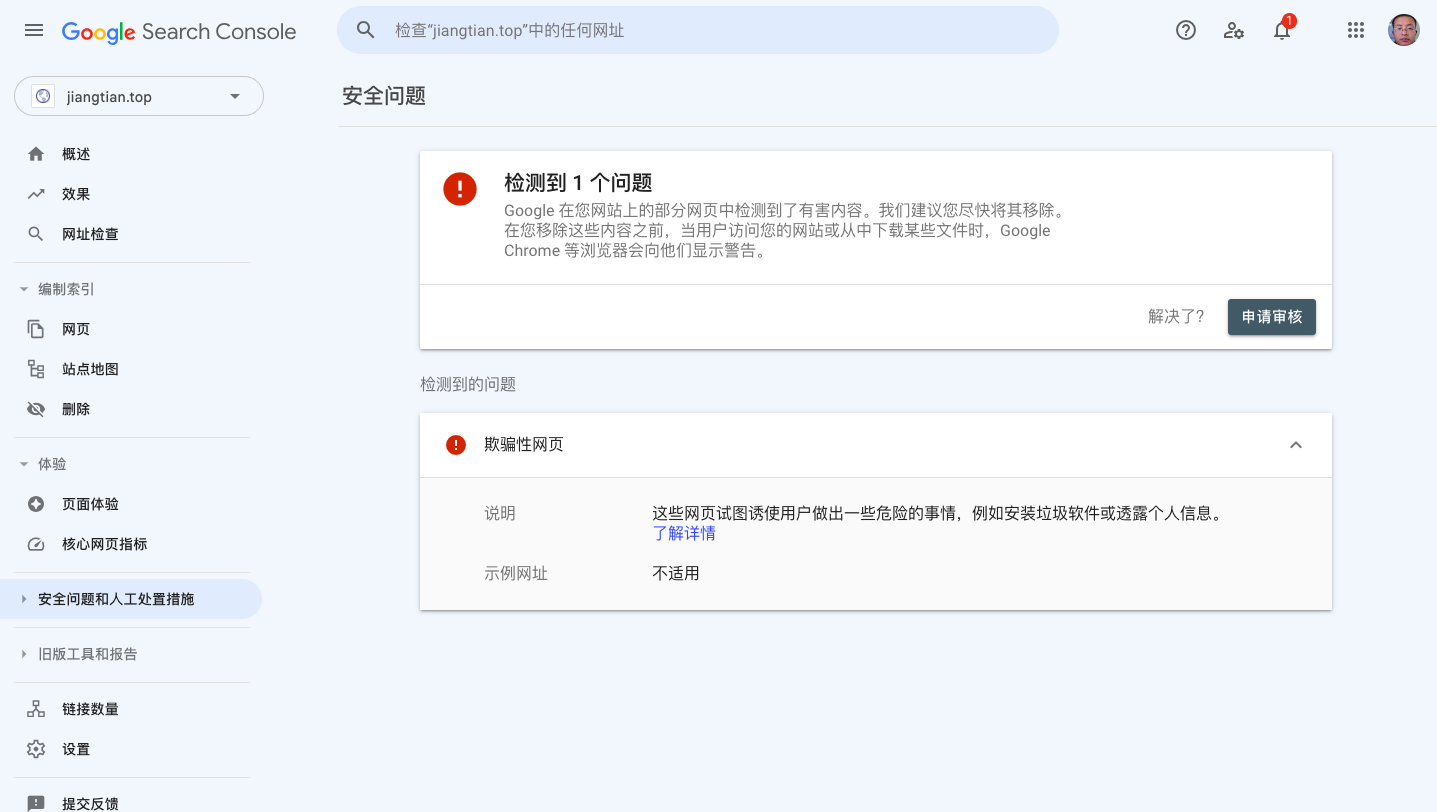Image resolution: width=1437 pixels, height=812 pixels.
Task: Click the search magnifier icon in URL bar
Action: 366,31
